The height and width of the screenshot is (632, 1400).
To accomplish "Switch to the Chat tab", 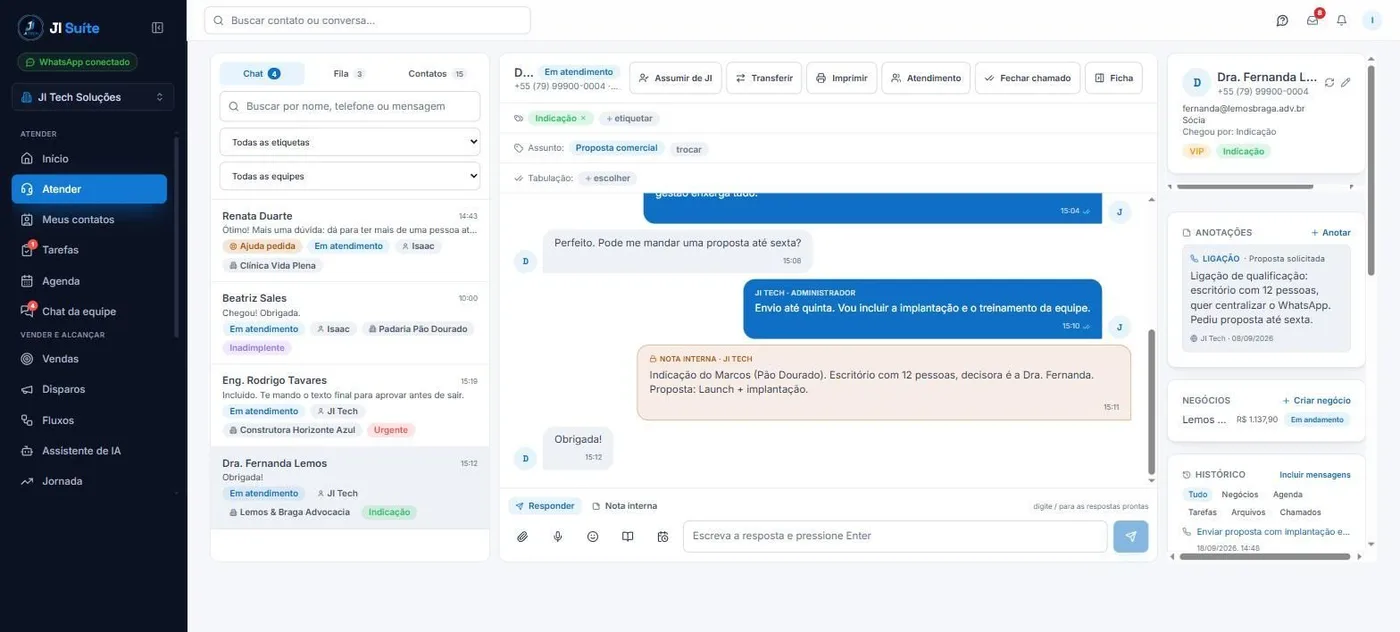I will [x=262, y=73].
